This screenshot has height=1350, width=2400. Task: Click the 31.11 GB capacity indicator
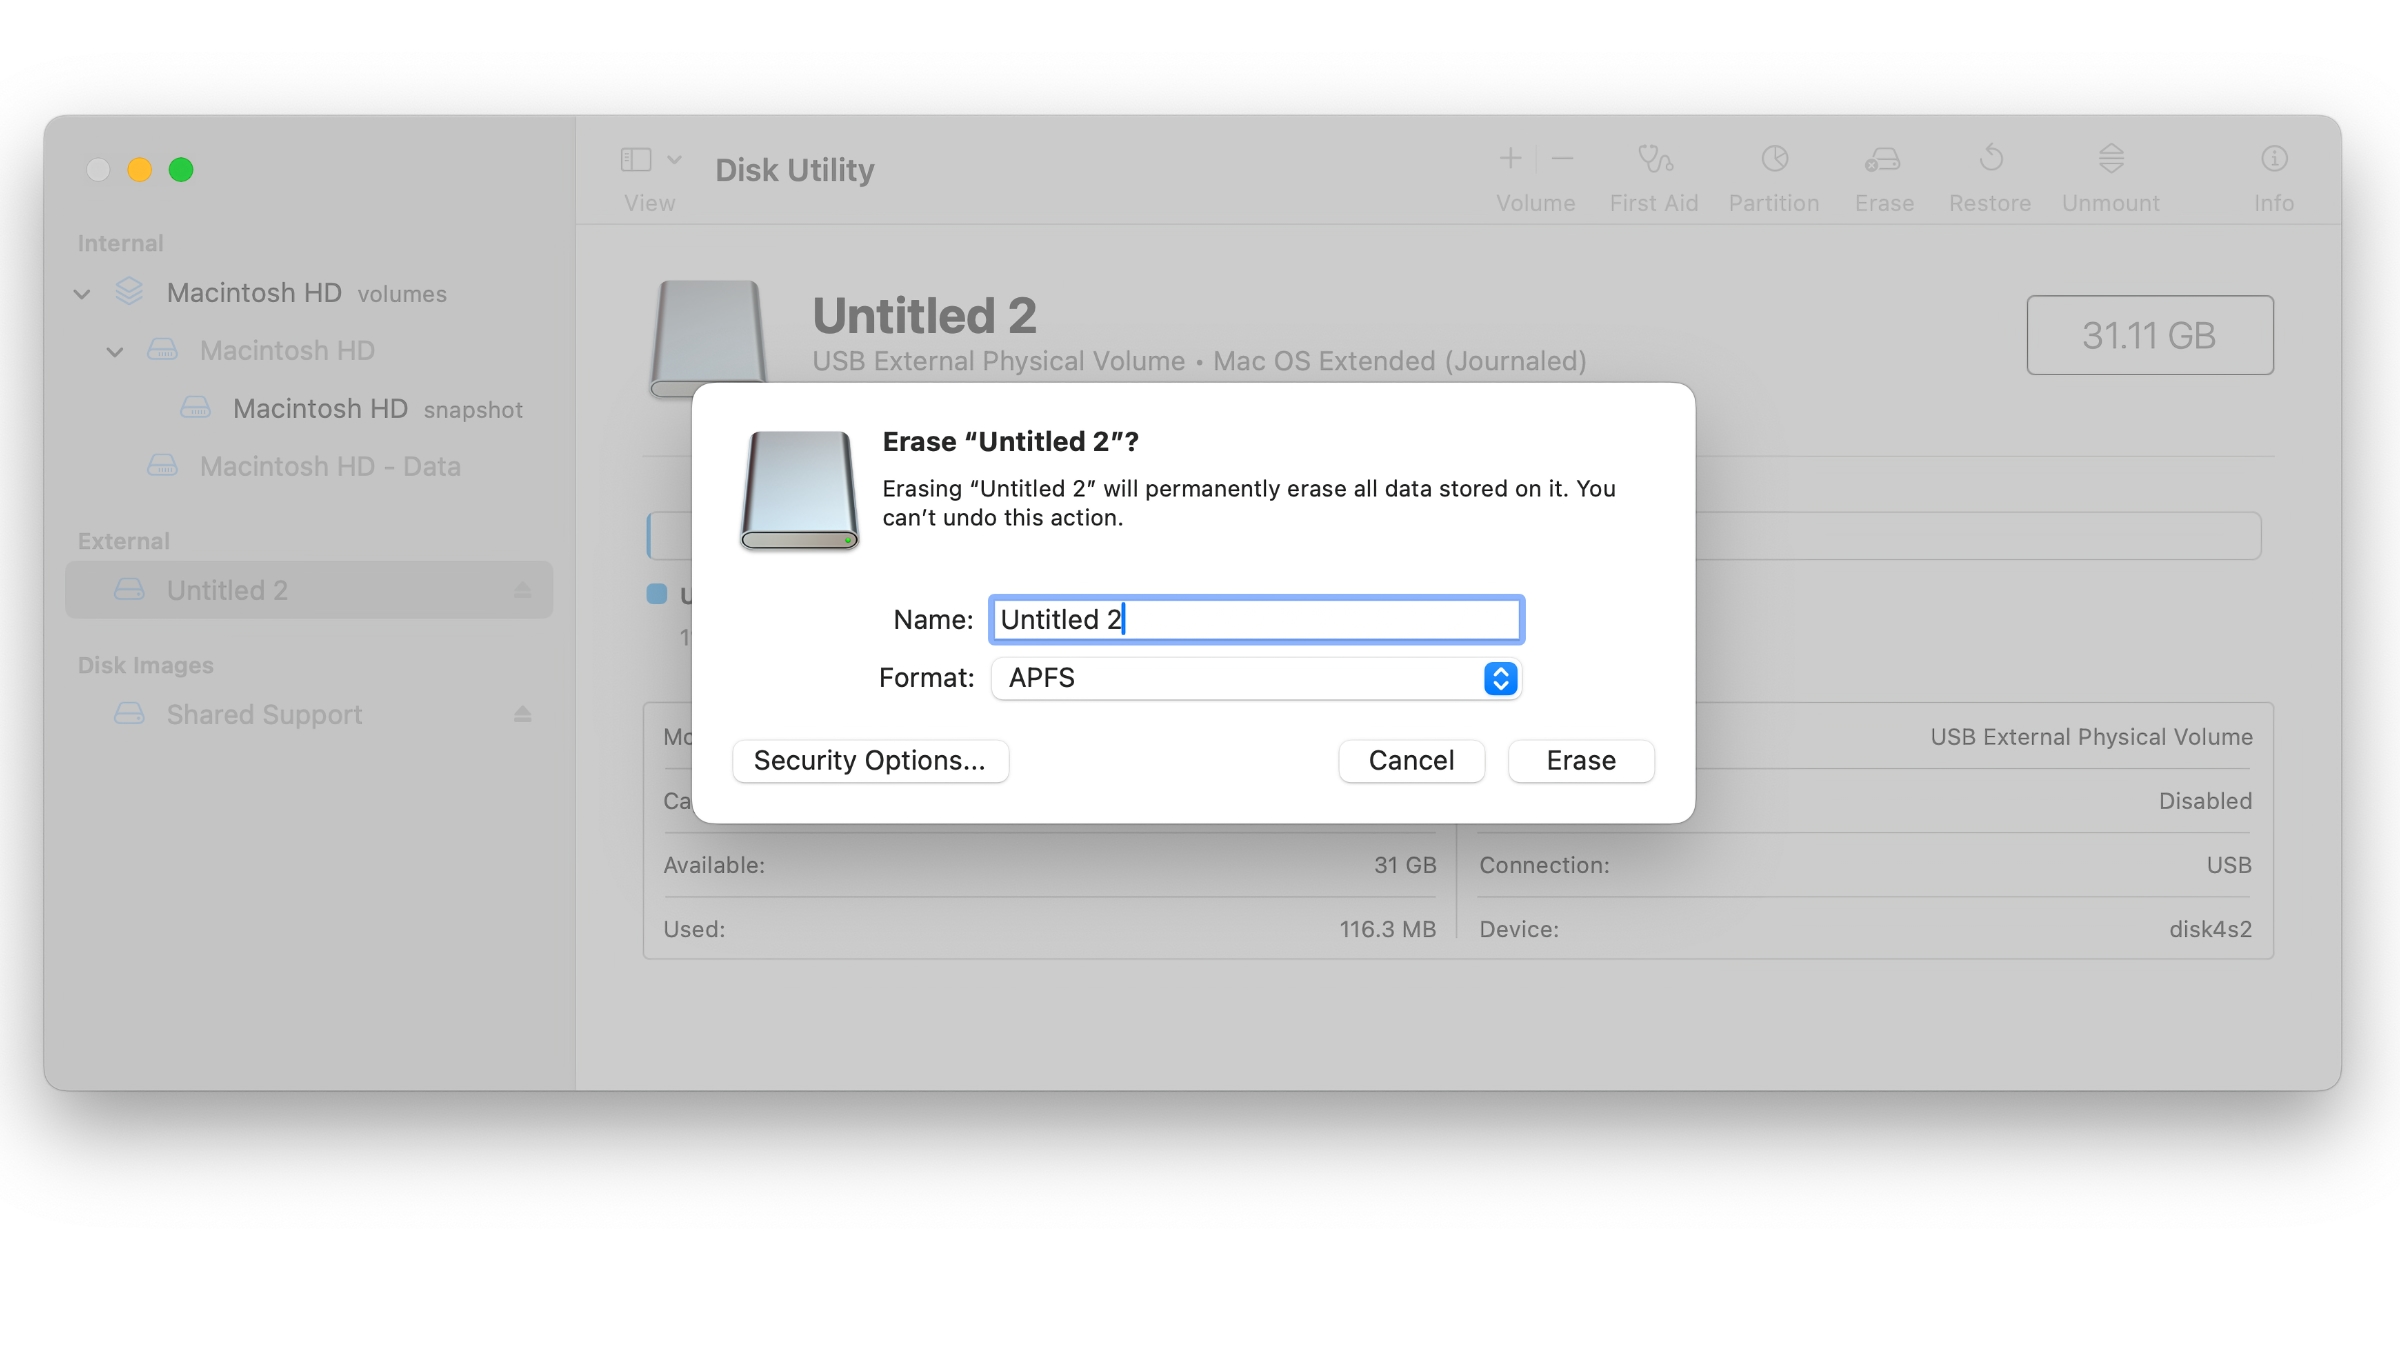point(2149,336)
